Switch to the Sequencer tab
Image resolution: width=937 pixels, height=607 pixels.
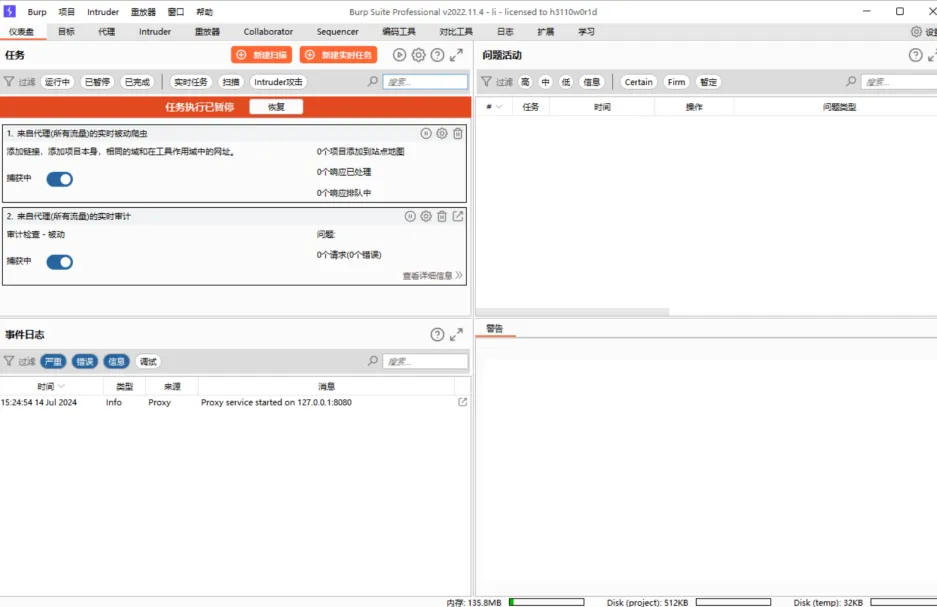(338, 32)
